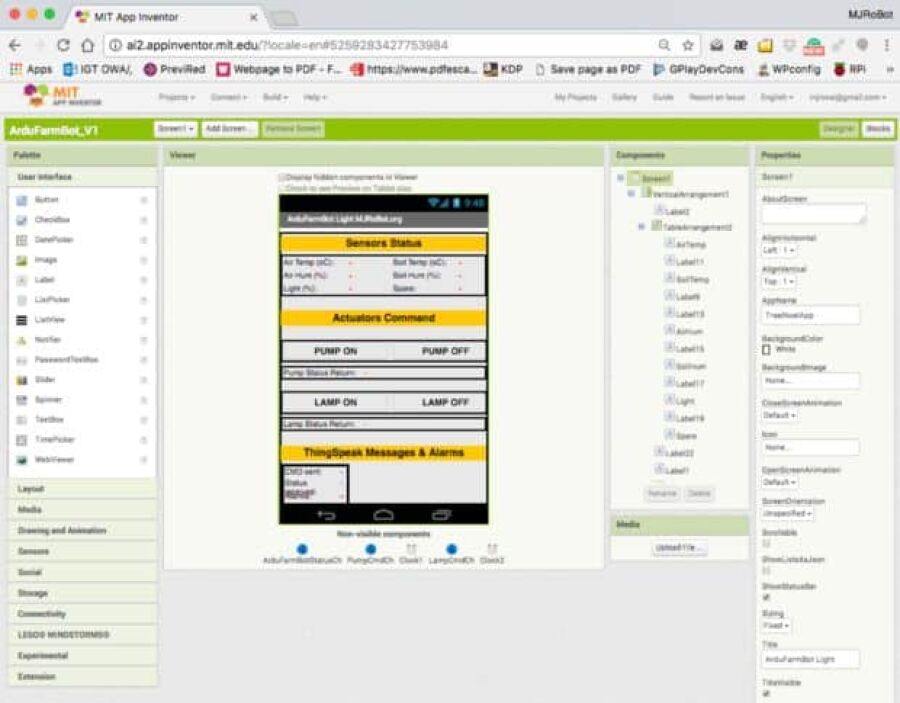Toggle Display hidden components in Viewer checkbox

pyautogui.click(x=282, y=177)
